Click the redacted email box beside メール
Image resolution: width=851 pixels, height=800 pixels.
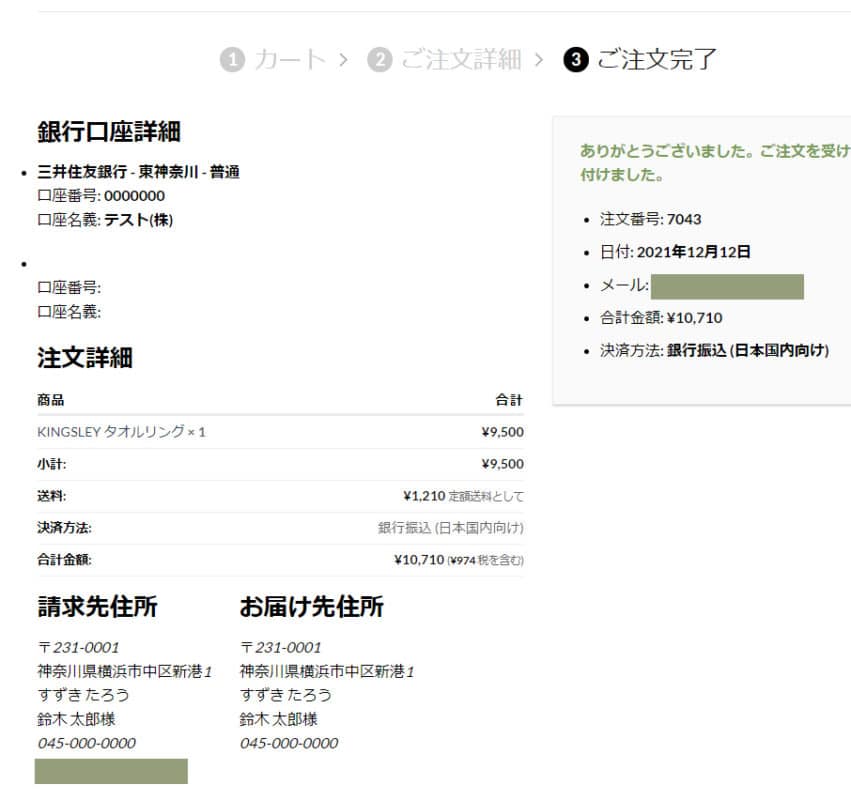[727, 286]
